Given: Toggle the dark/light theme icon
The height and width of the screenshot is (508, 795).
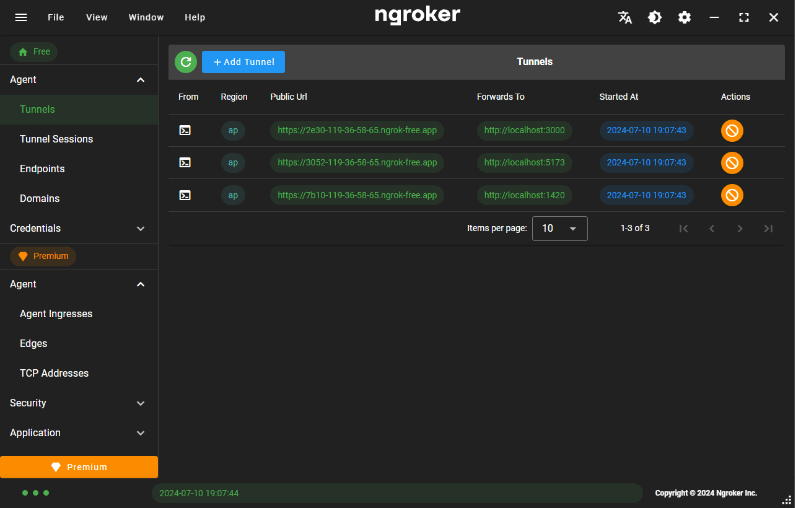Looking at the screenshot, I should click(655, 17).
